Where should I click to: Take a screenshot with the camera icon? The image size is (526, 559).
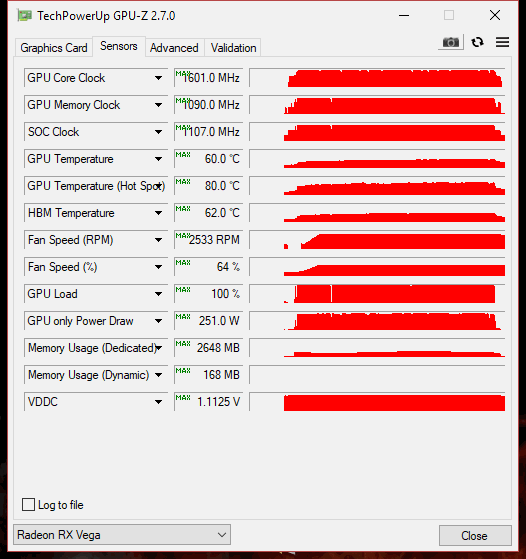click(x=451, y=42)
